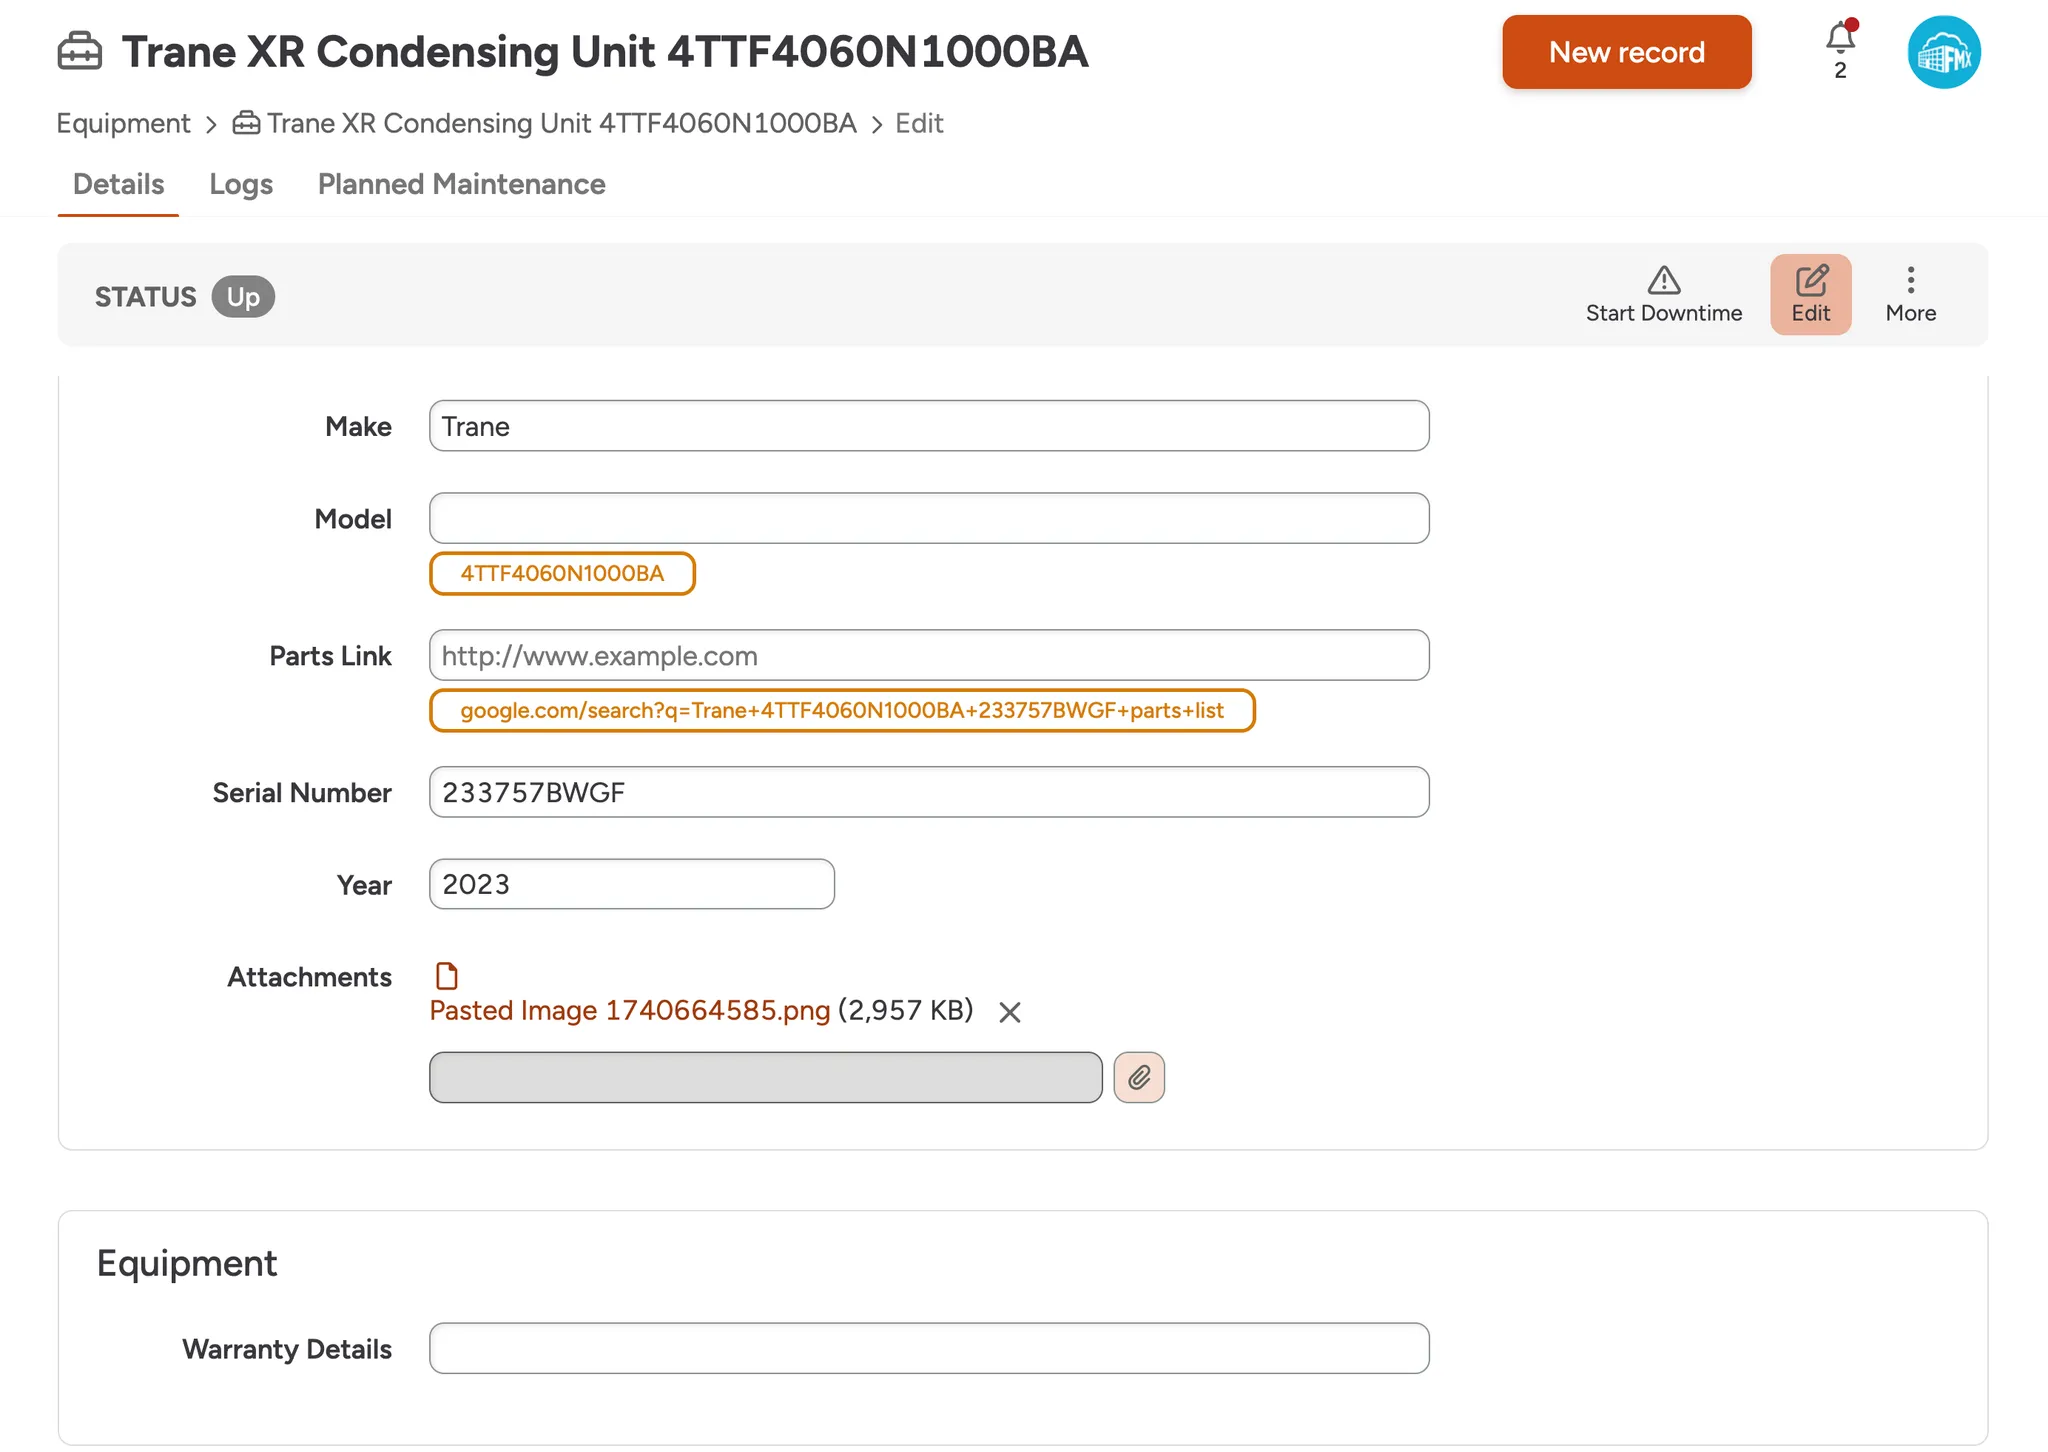Open the notifications bell
Image resolution: width=2048 pixels, height=1452 pixels.
coord(1838,41)
